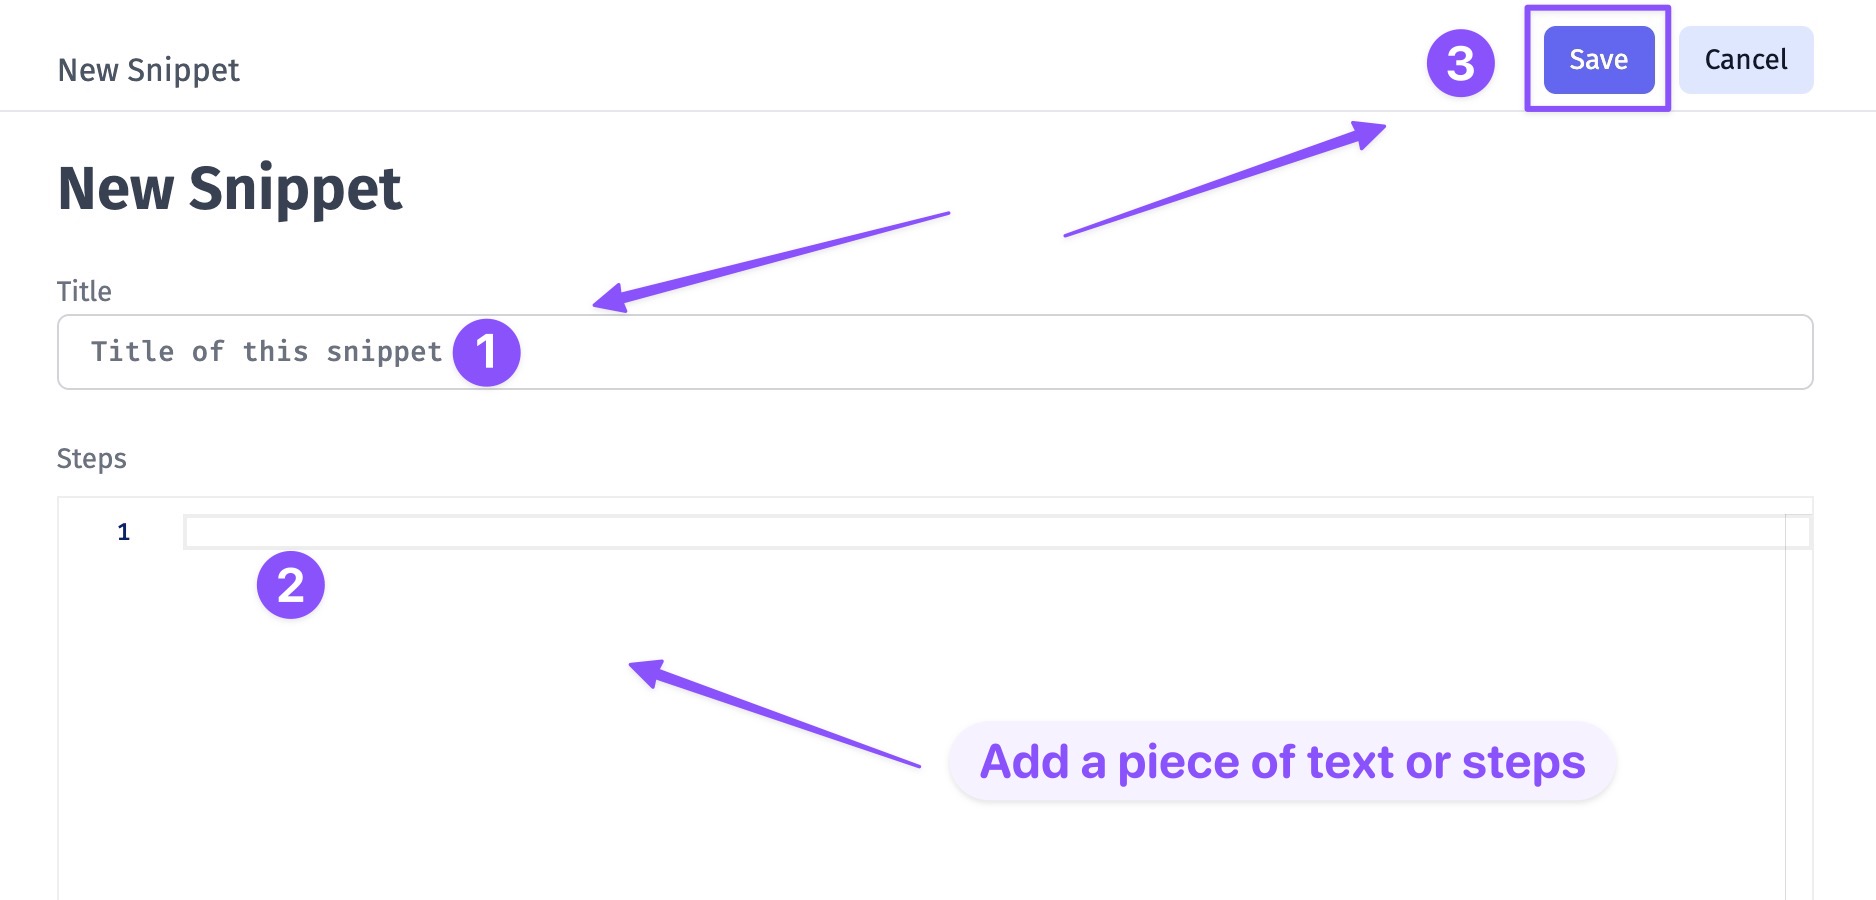Click the Save button

1598,60
